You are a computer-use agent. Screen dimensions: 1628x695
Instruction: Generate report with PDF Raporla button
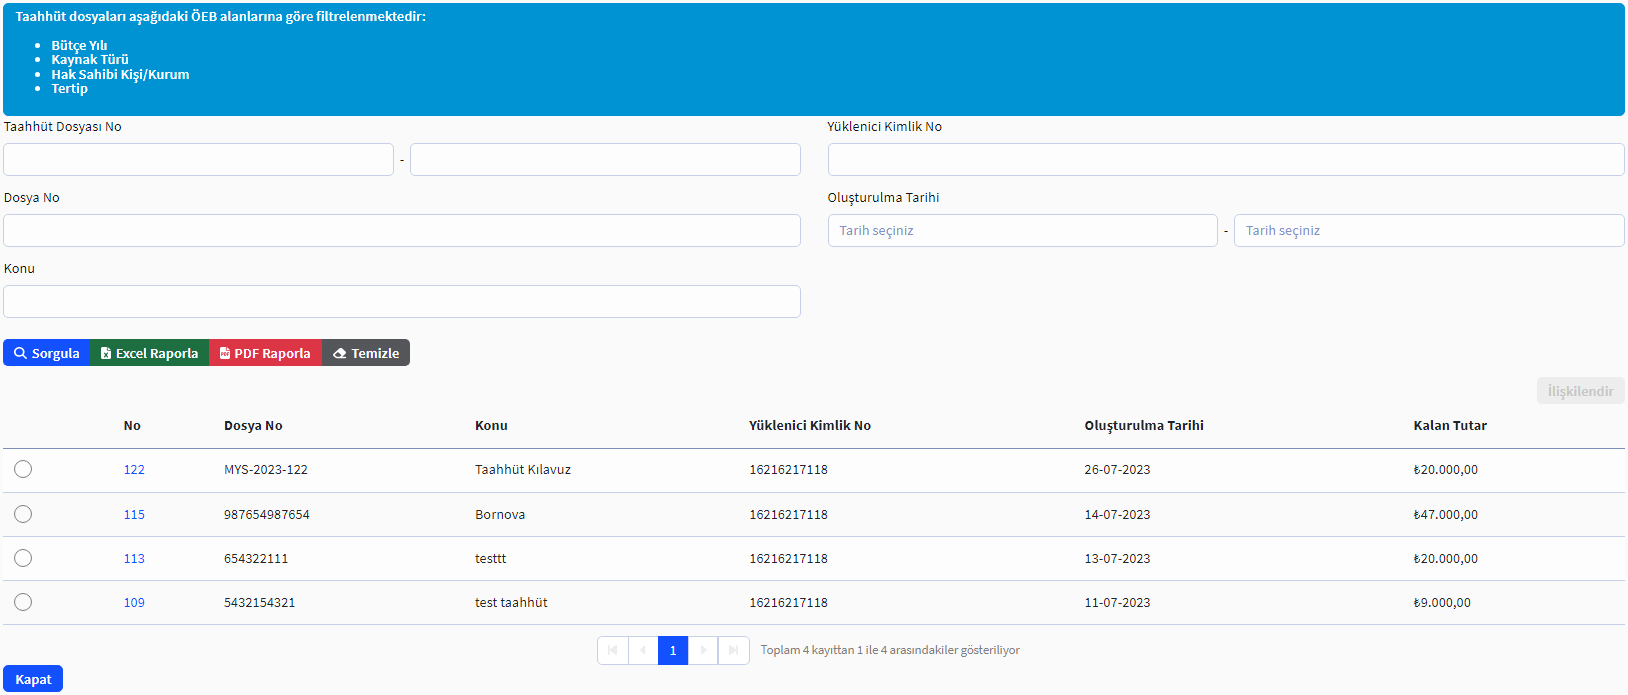point(265,353)
